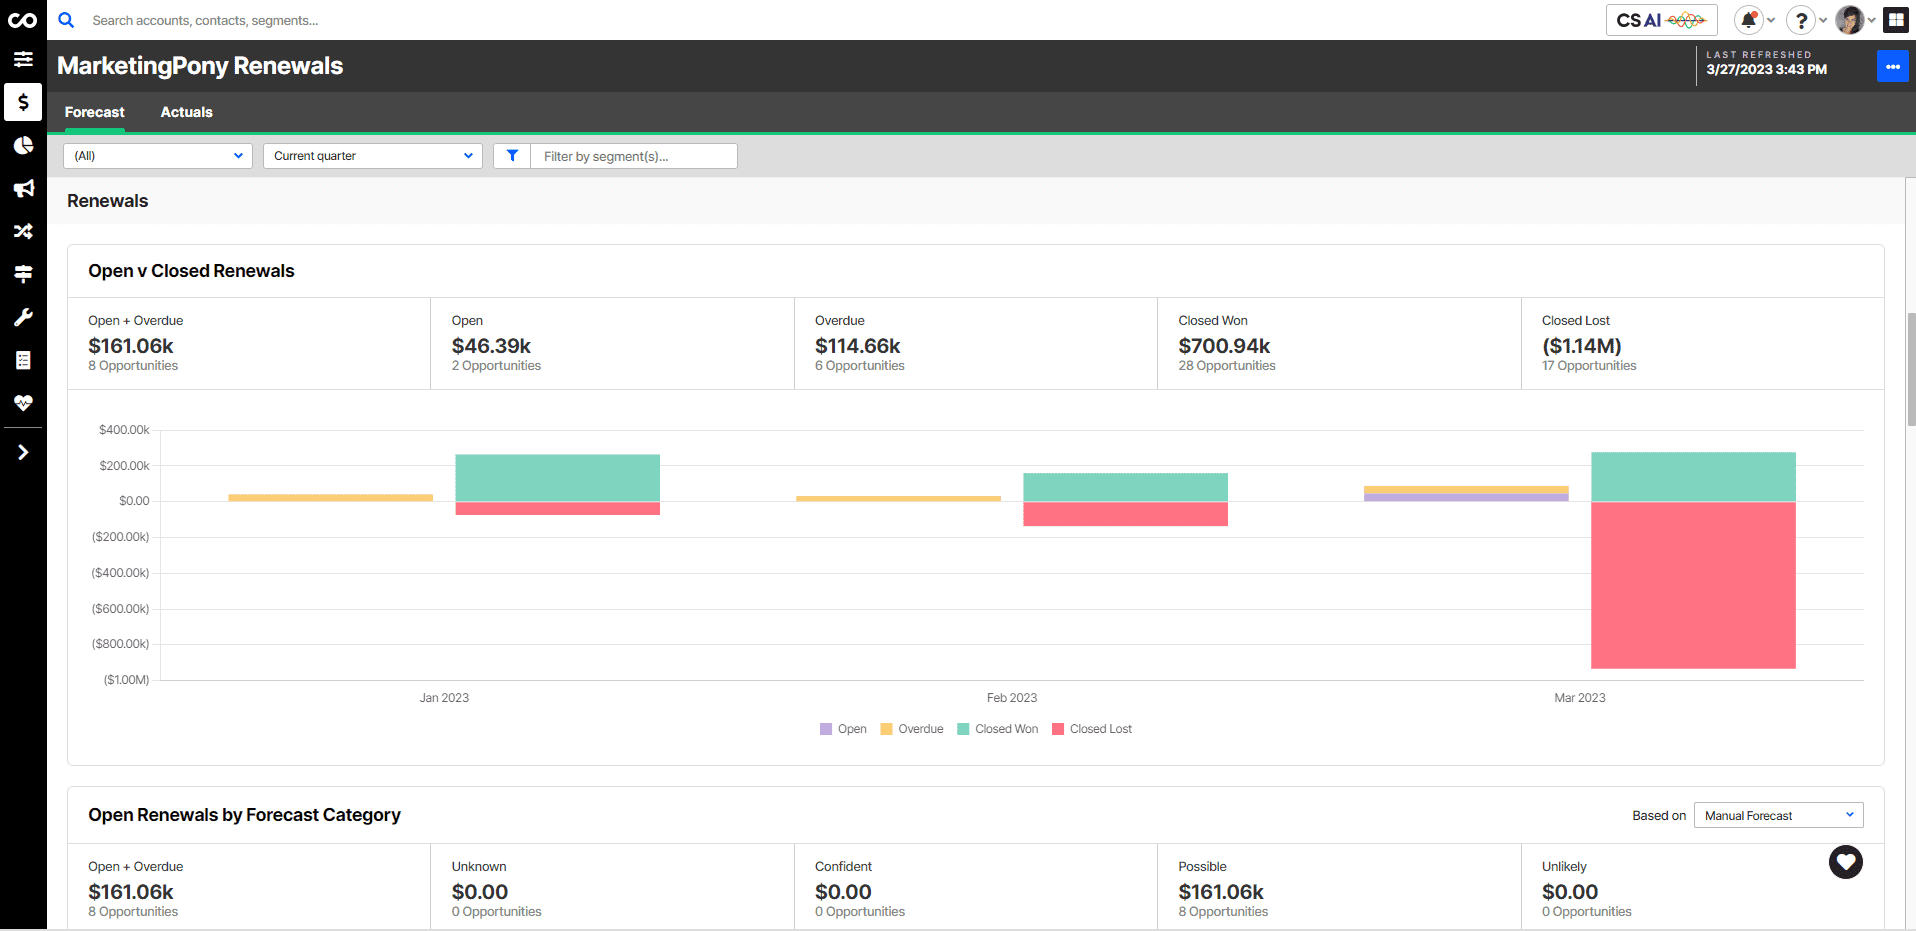The height and width of the screenshot is (931, 1916).
Task: Select the heart-pulse health icon in sidebar
Action: 22,403
